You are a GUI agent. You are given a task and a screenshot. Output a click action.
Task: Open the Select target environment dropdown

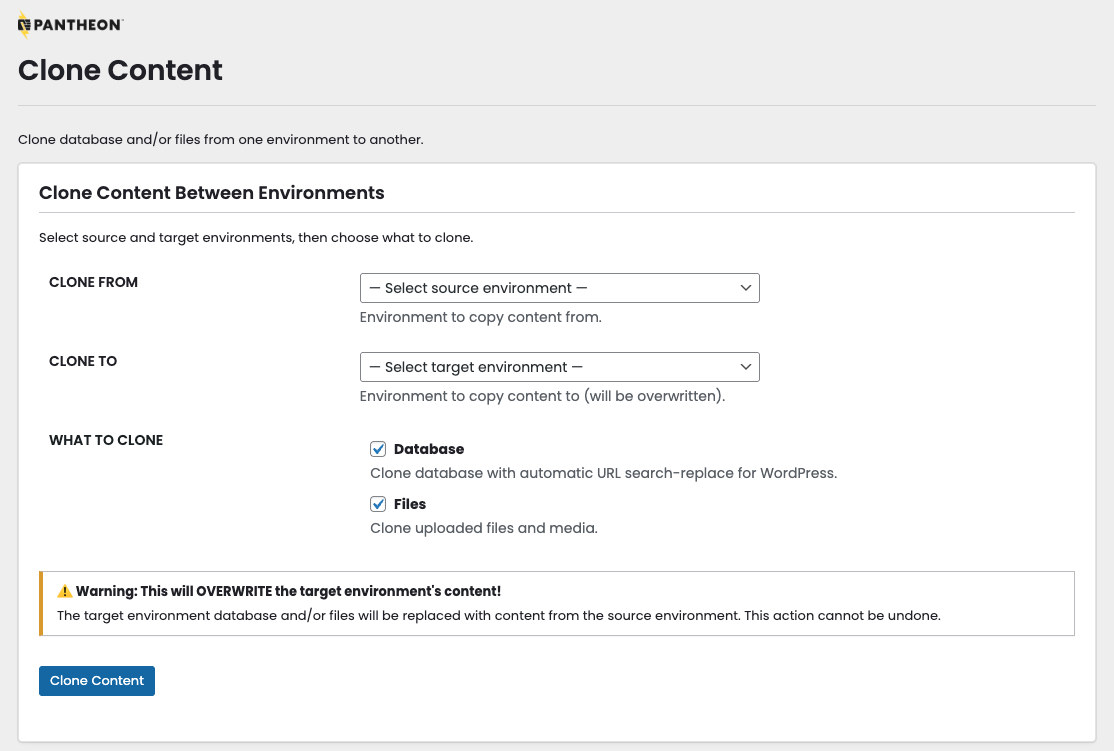tap(560, 367)
